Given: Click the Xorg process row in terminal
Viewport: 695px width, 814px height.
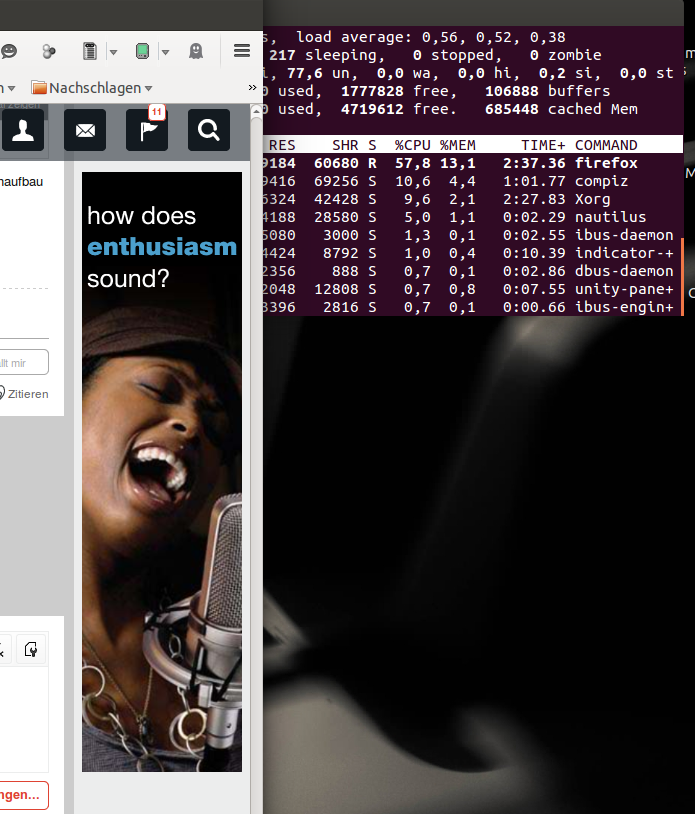Looking at the screenshot, I should (x=473, y=199).
